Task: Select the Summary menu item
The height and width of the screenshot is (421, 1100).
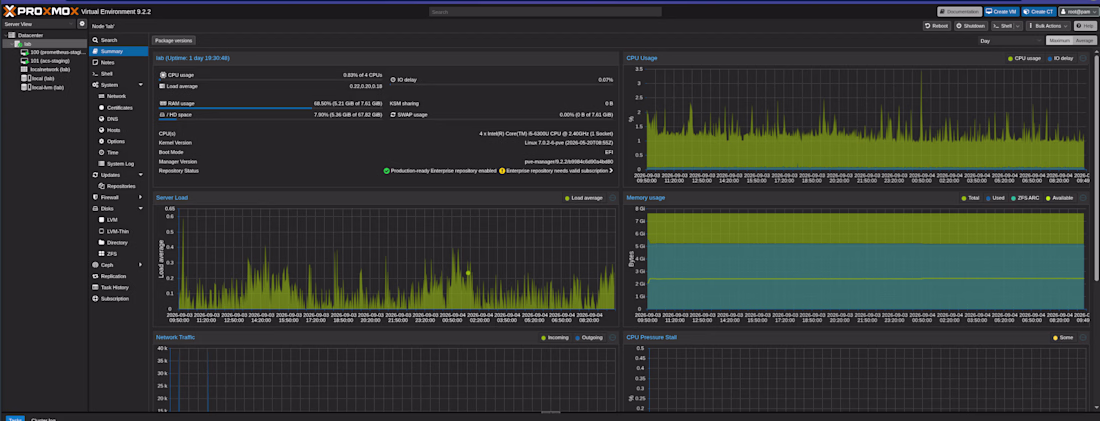Action: [118, 51]
